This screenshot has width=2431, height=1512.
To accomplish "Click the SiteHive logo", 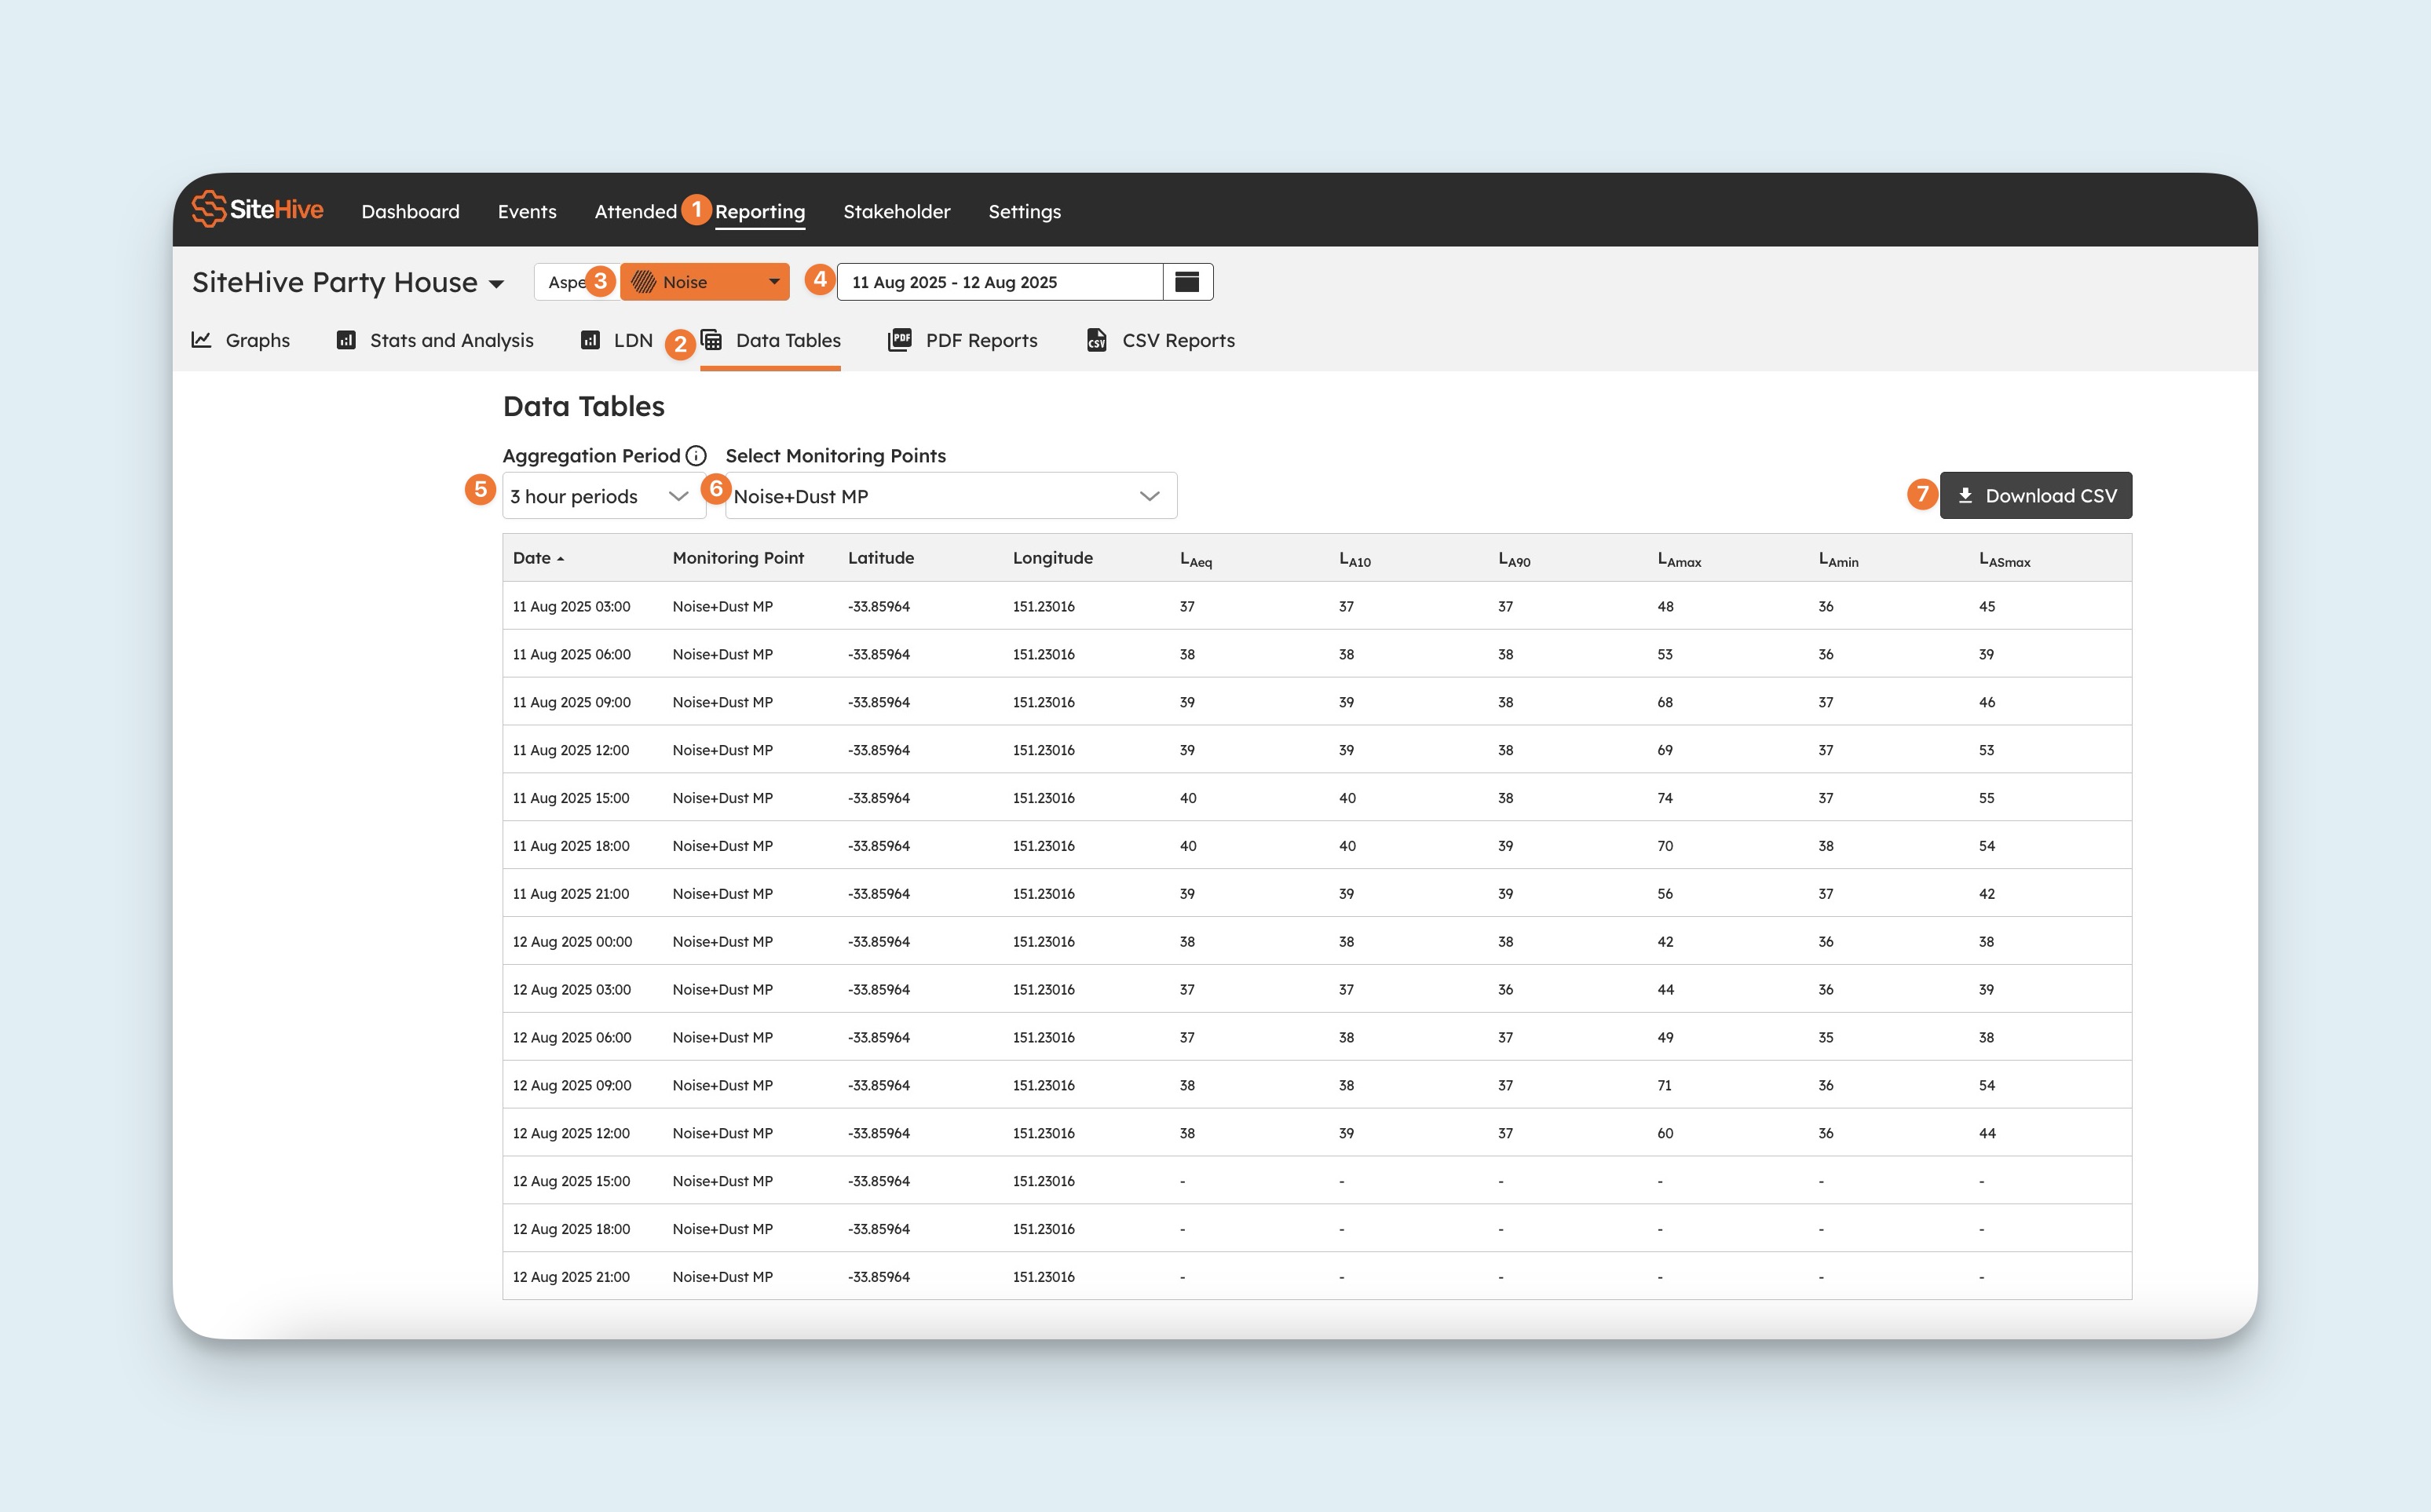I will (x=257, y=209).
